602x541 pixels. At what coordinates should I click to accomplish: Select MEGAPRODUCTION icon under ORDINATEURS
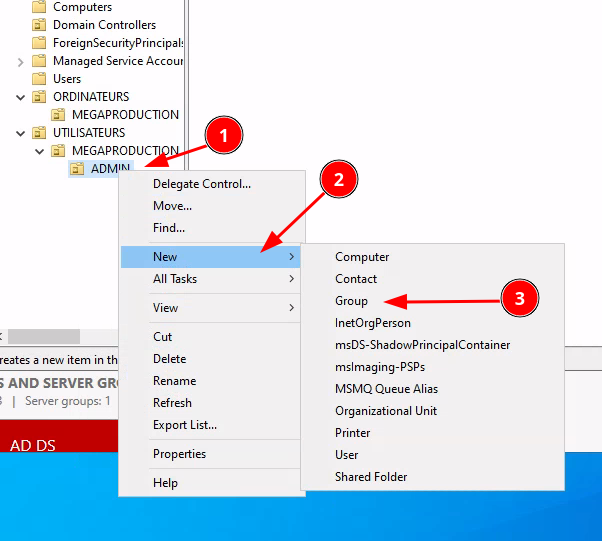point(59,115)
